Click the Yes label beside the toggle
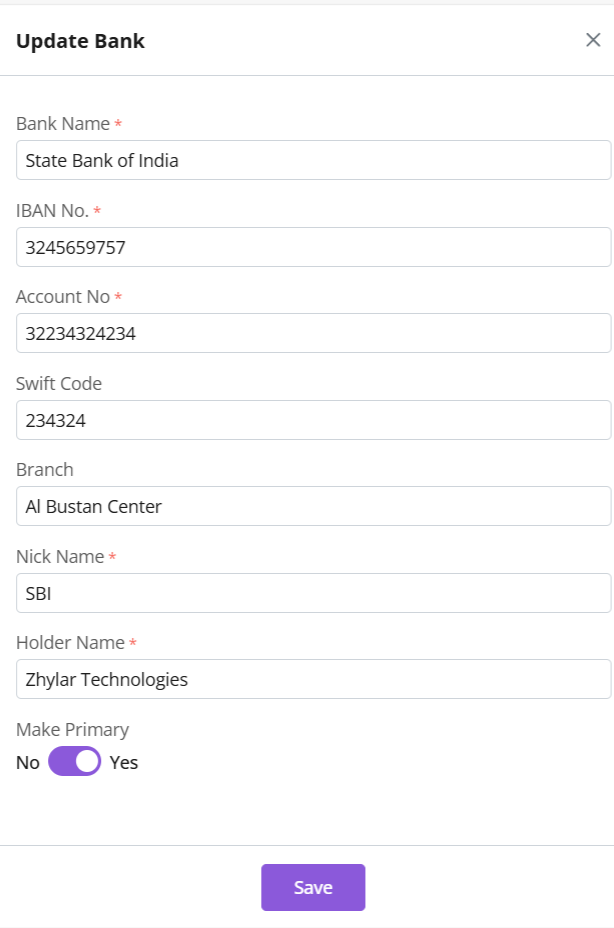614x928 pixels. pos(124,763)
